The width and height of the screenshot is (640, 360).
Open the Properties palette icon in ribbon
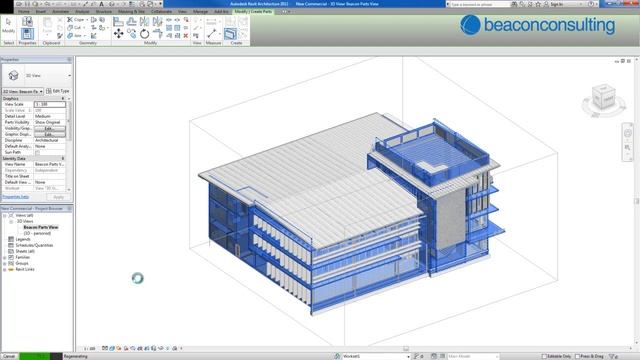point(27,33)
